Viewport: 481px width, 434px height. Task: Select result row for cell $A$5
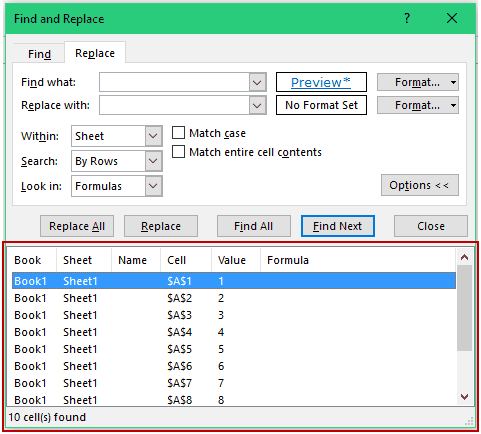234,349
